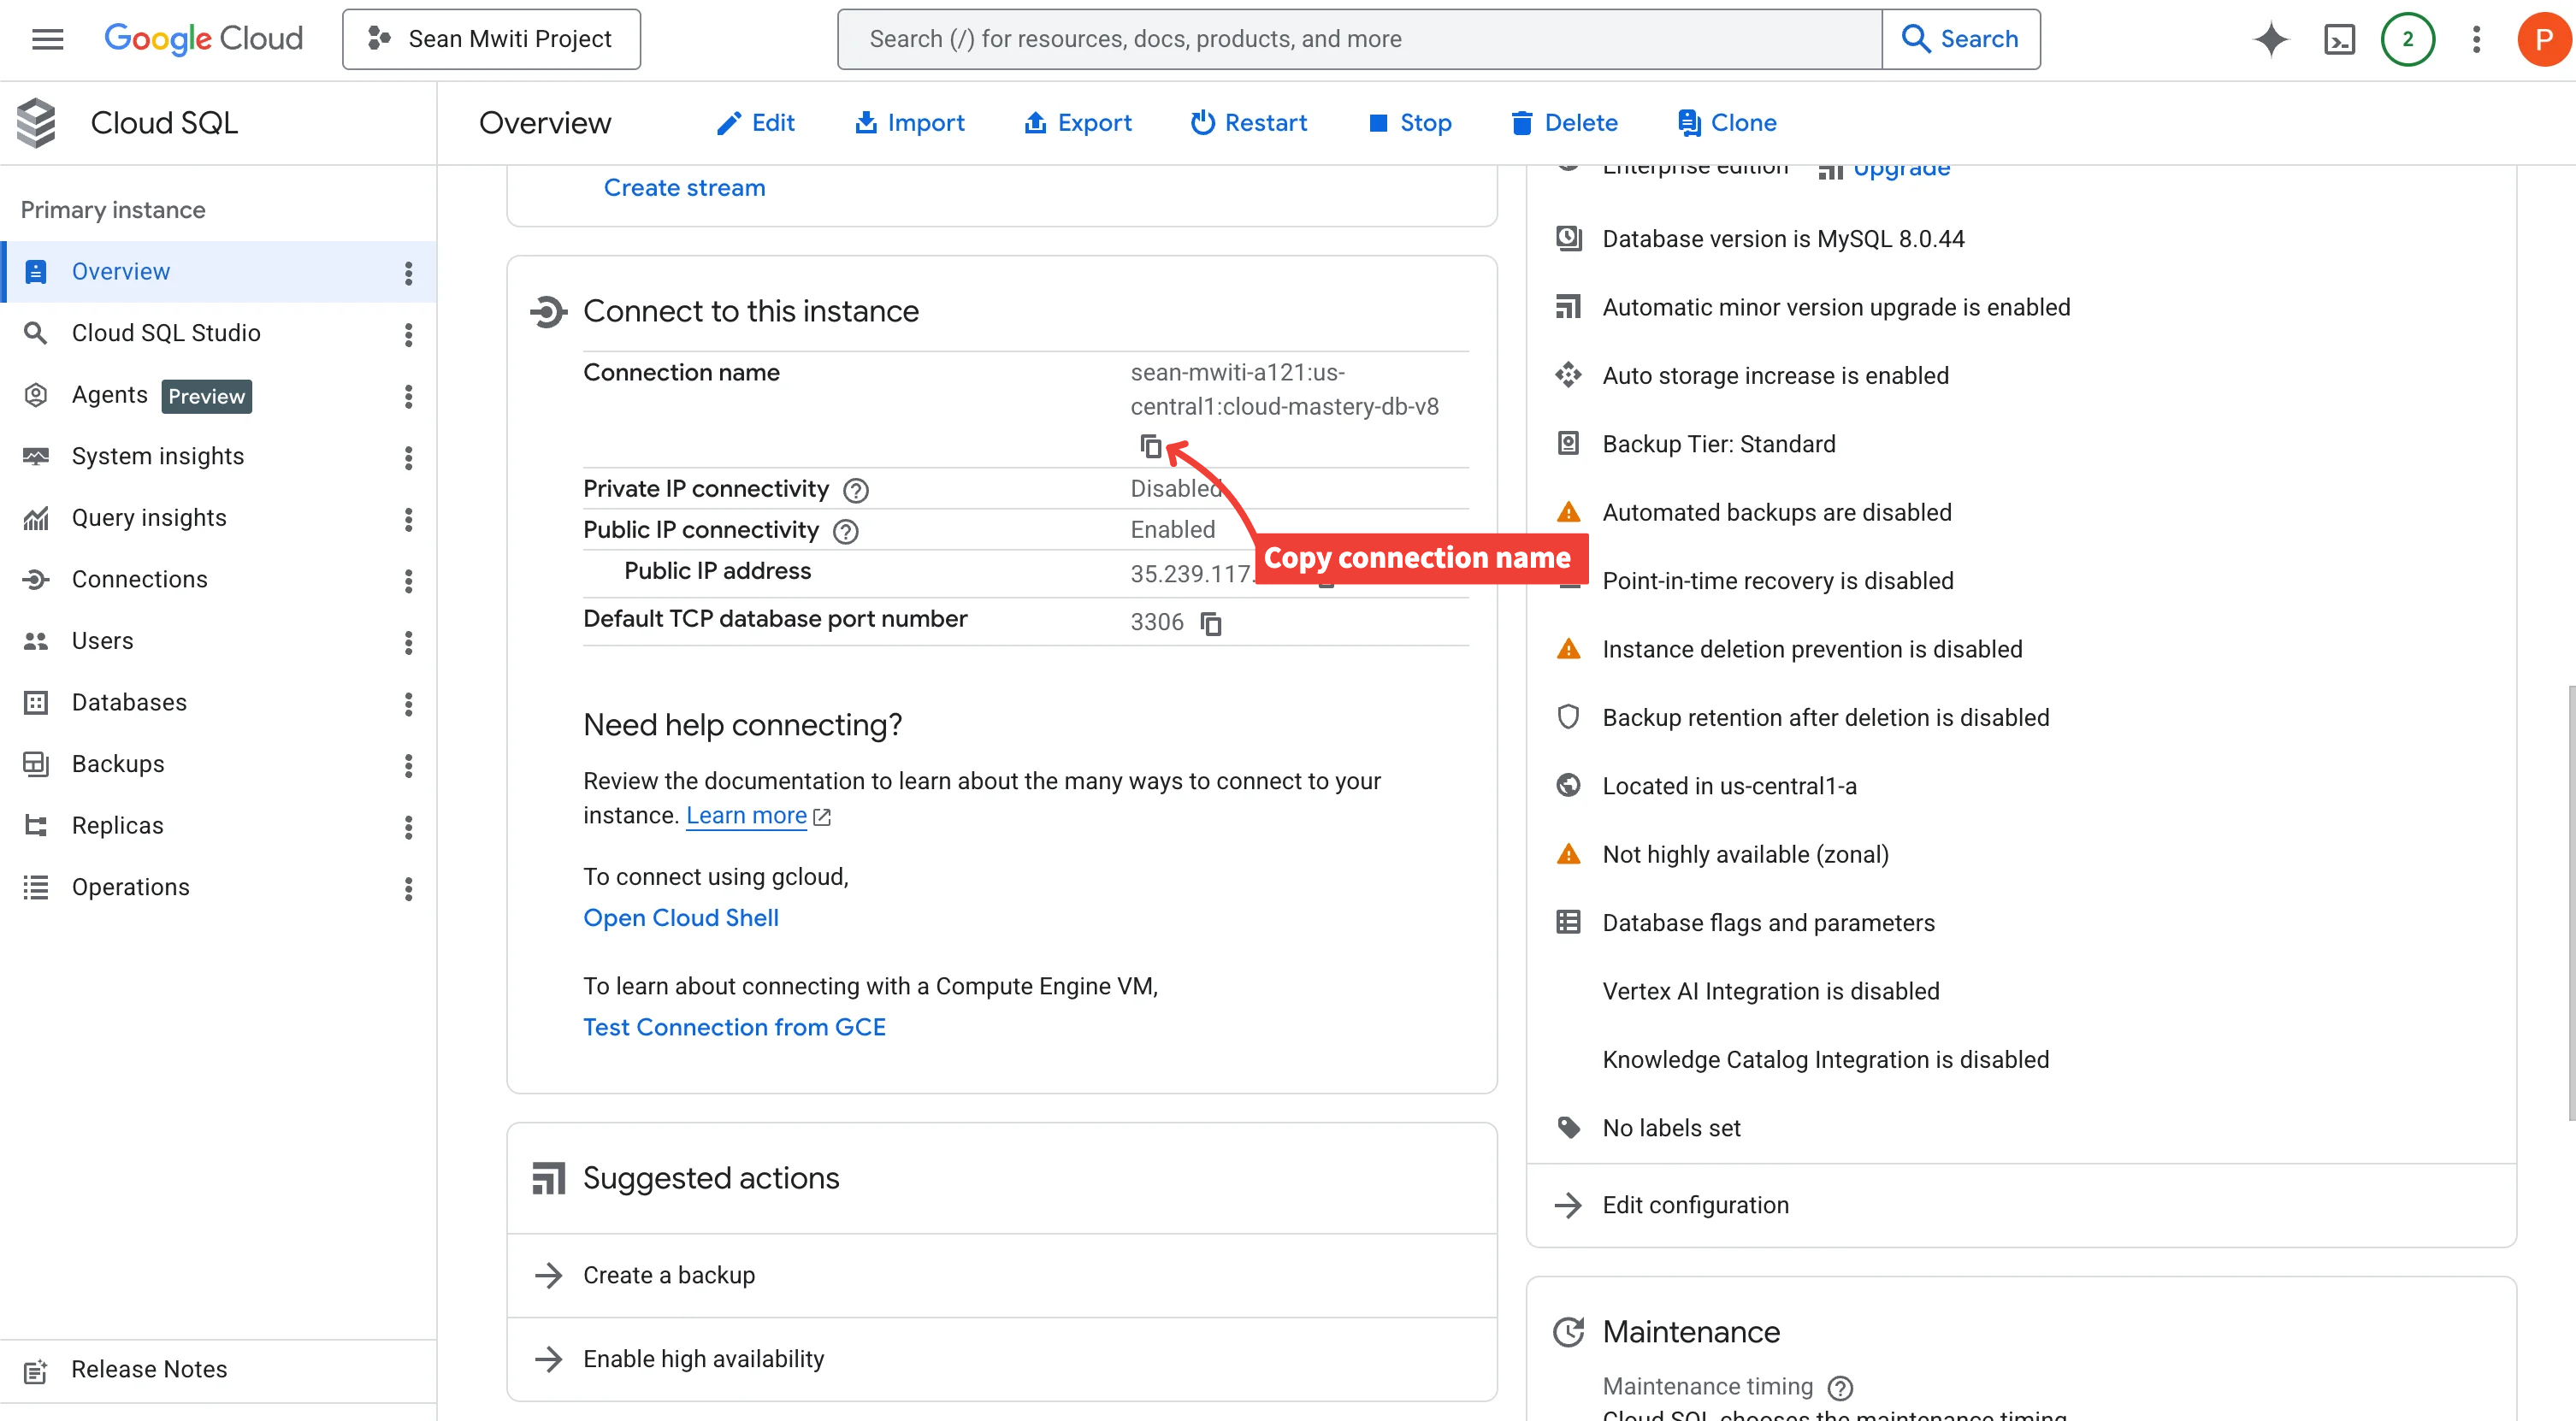The image size is (2576, 1421).
Task: Click the page vertical scrollbar
Action: tap(2570, 904)
